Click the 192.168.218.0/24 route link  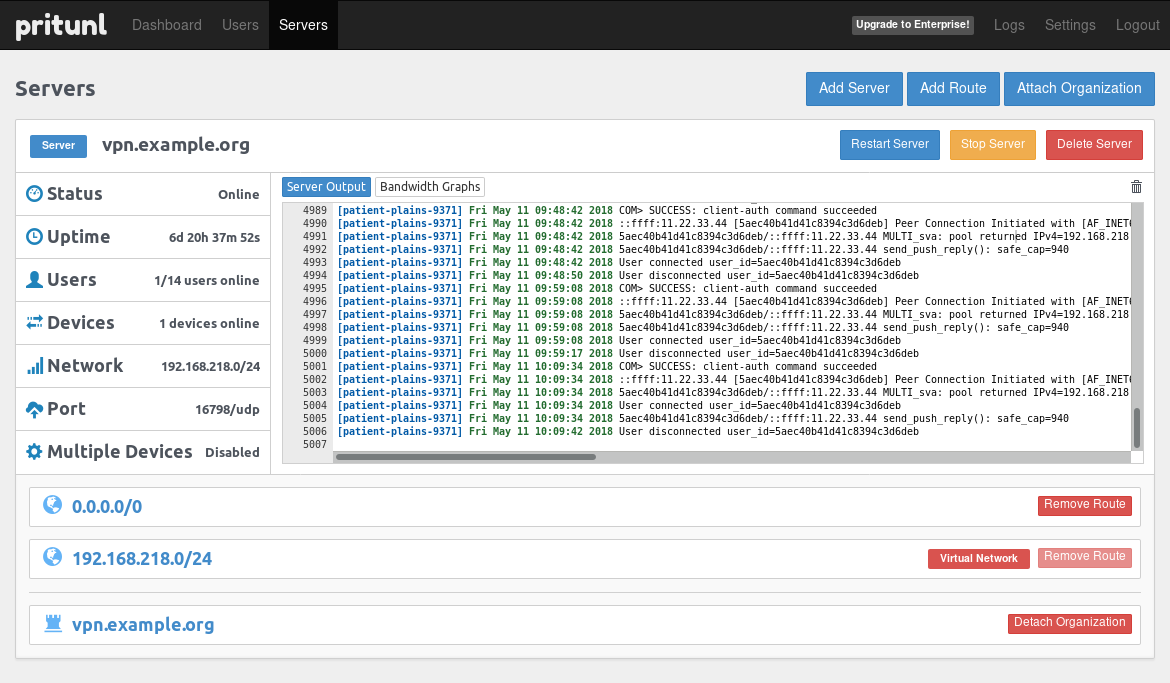[x=142, y=559]
